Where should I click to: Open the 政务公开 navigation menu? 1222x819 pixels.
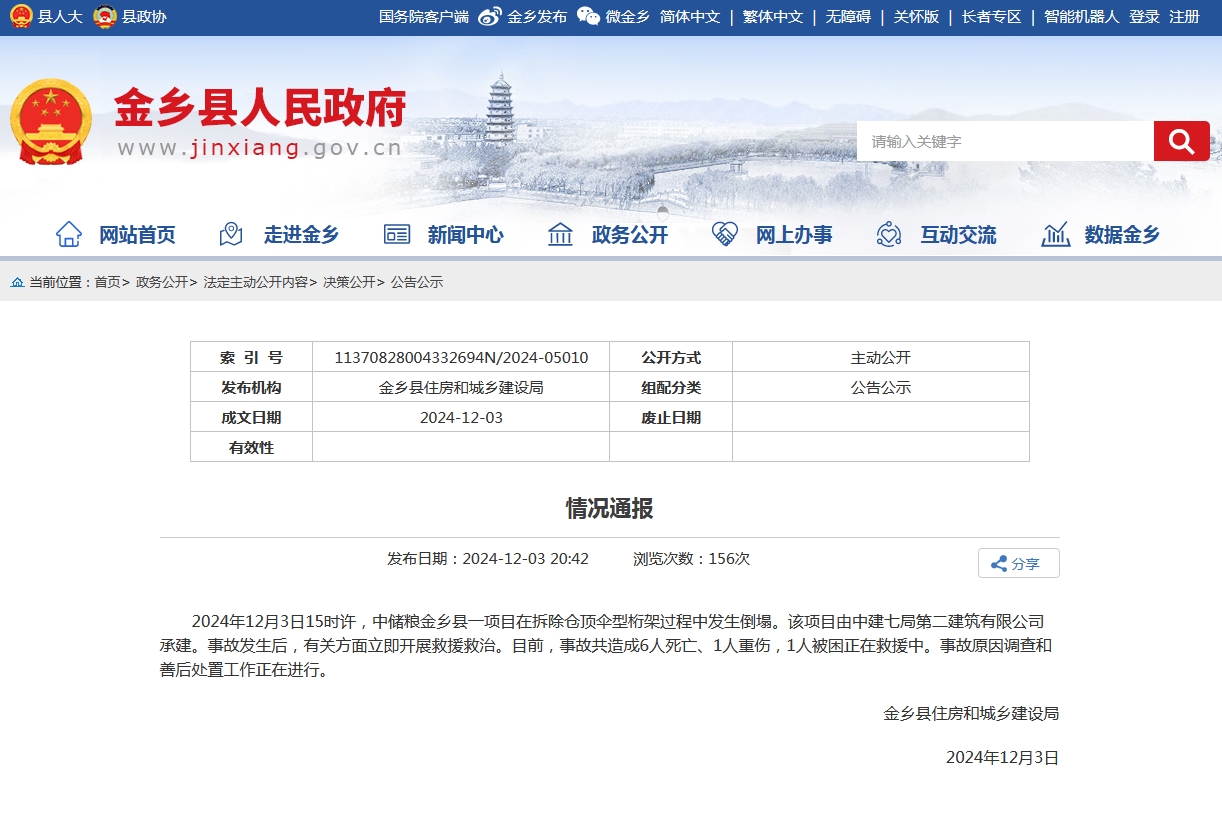point(629,235)
